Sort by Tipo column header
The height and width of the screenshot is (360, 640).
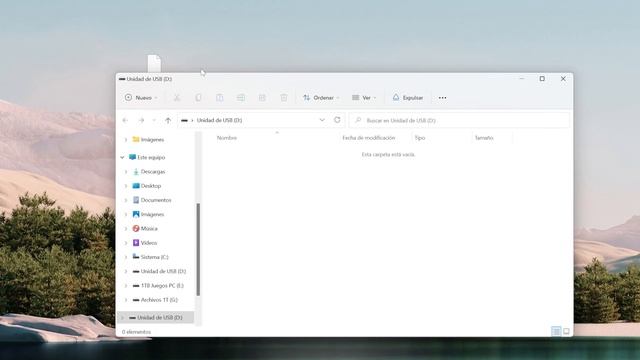pos(420,138)
